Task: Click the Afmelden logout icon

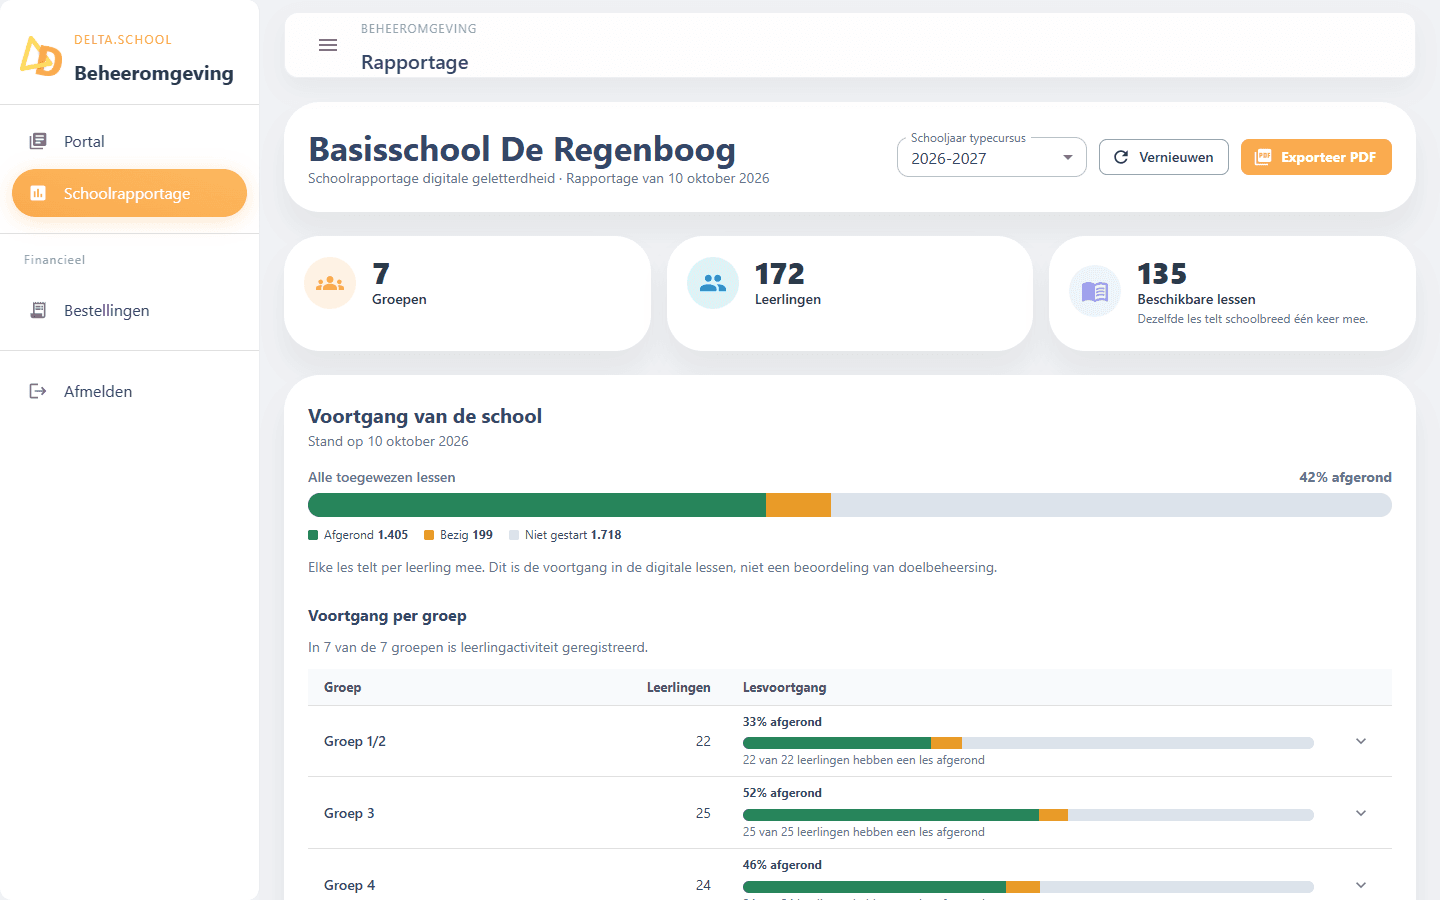Action: tap(38, 391)
